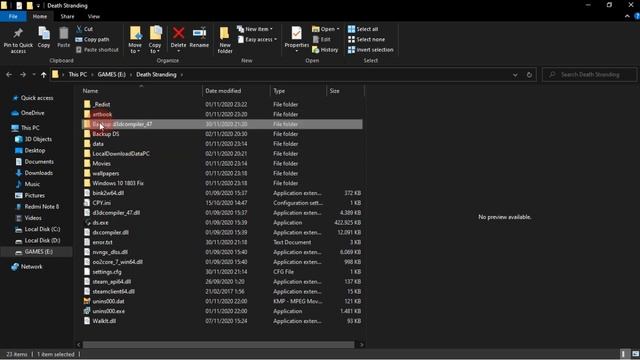The width and height of the screenshot is (640, 360).
Task: Open the address bar history dropdown
Action: point(515,75)
